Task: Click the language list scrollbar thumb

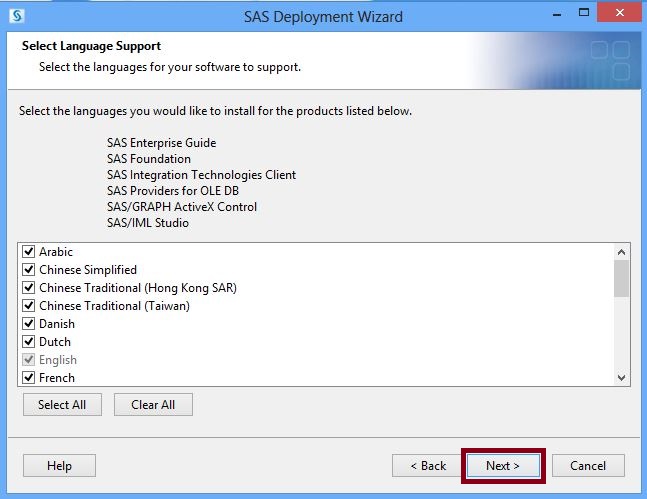Action: 621,279
